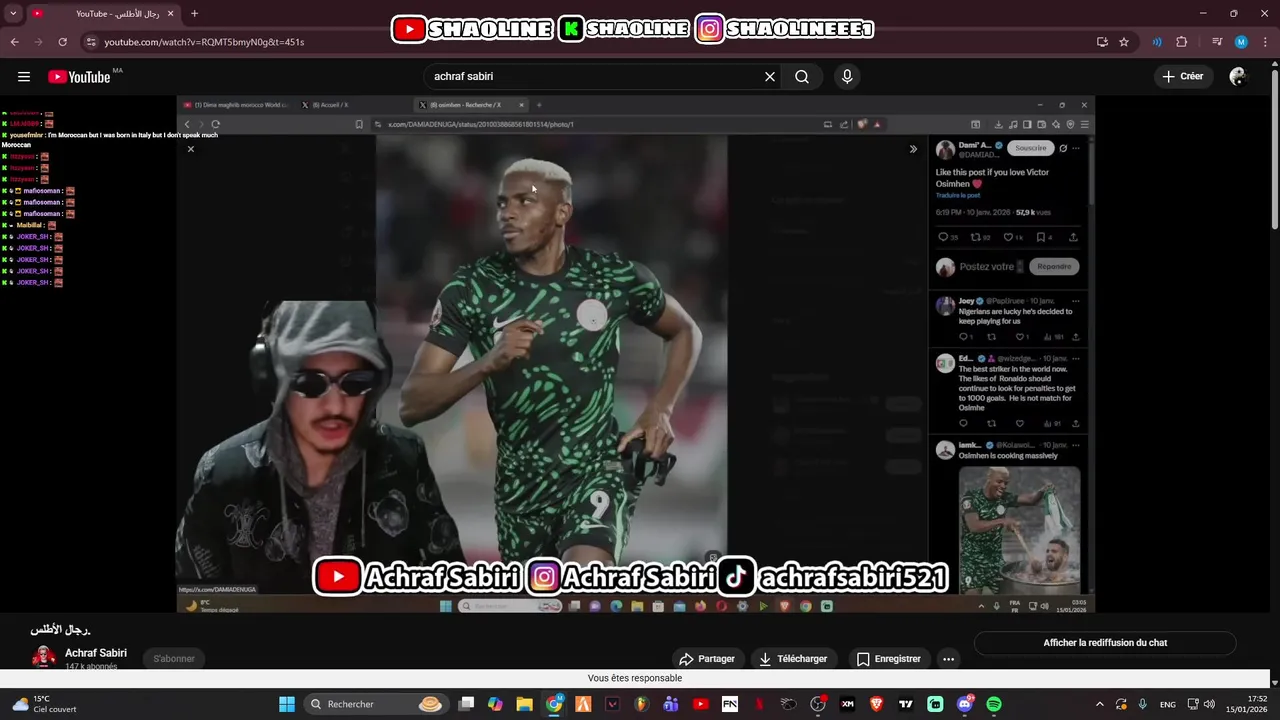Reload the page in Chrome
1280x720 pixels.
pyautogui.click(x=62, y=42)
